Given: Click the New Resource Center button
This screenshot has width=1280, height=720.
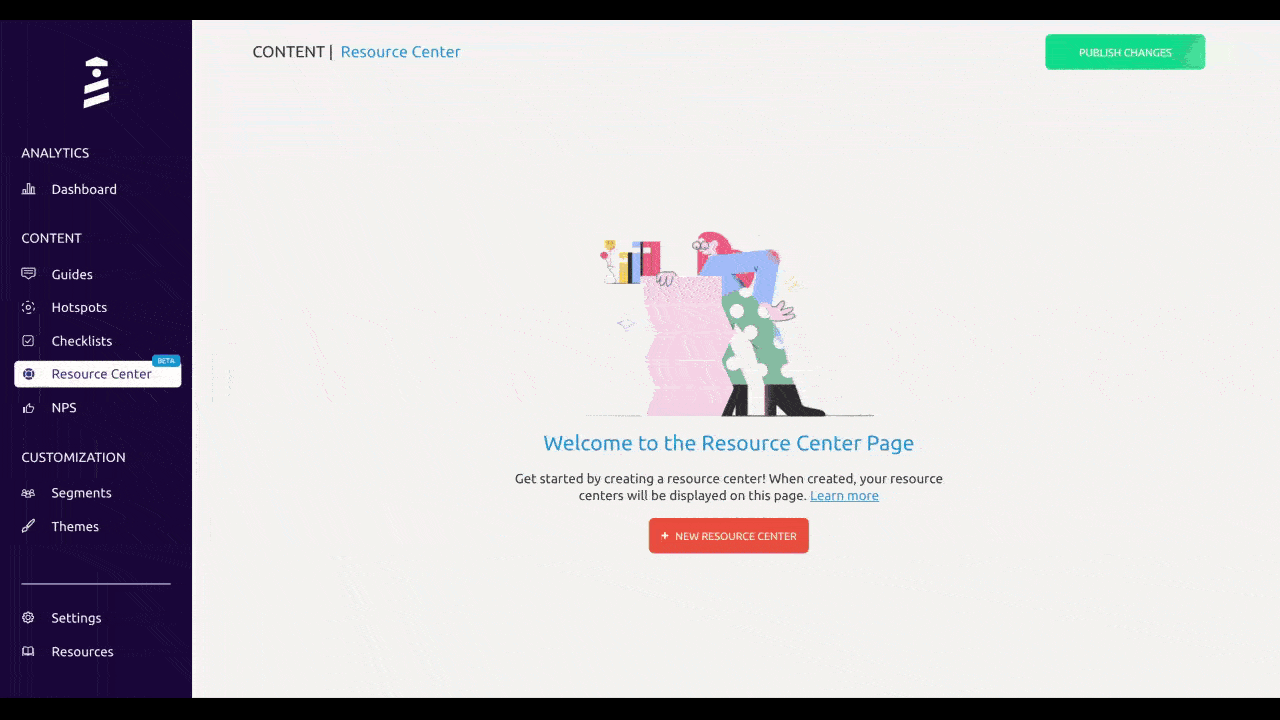Looking at the screenshot, I should (x=729, y=536).
